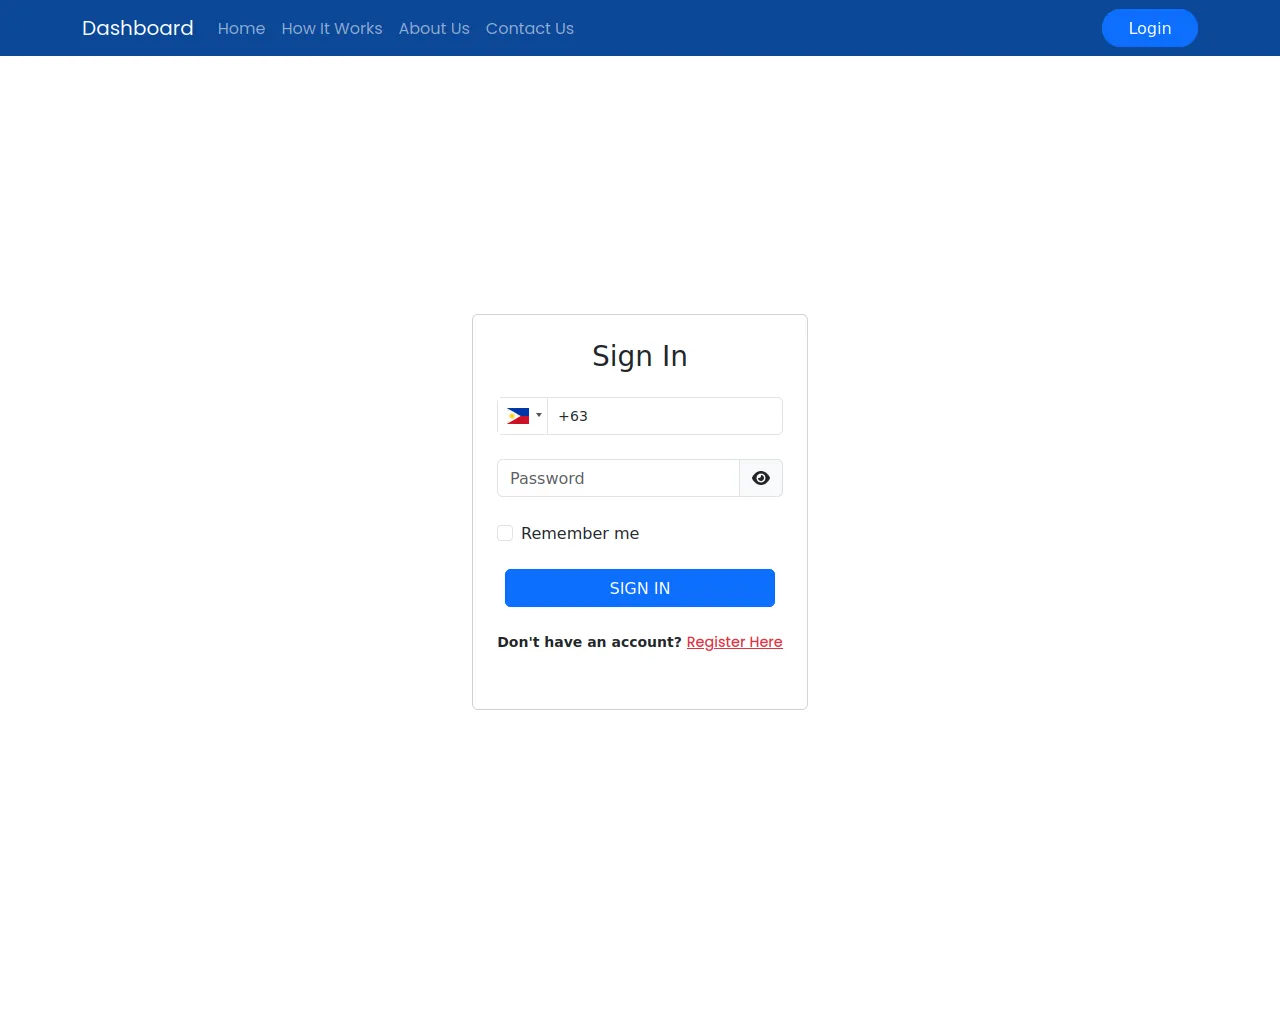The height and width of the screenshot is (1024, 1280).
Task: Open Contact Us from the navbar
Action: [x=530, y=28]
